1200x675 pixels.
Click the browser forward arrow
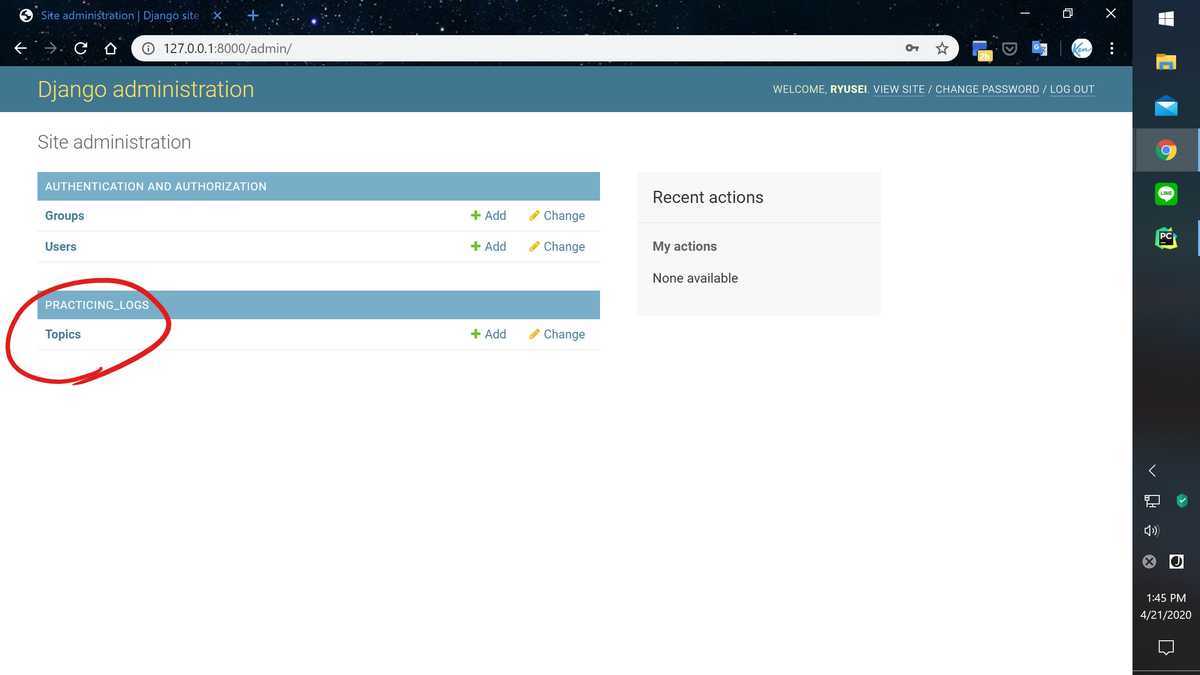tap(50, 48)
